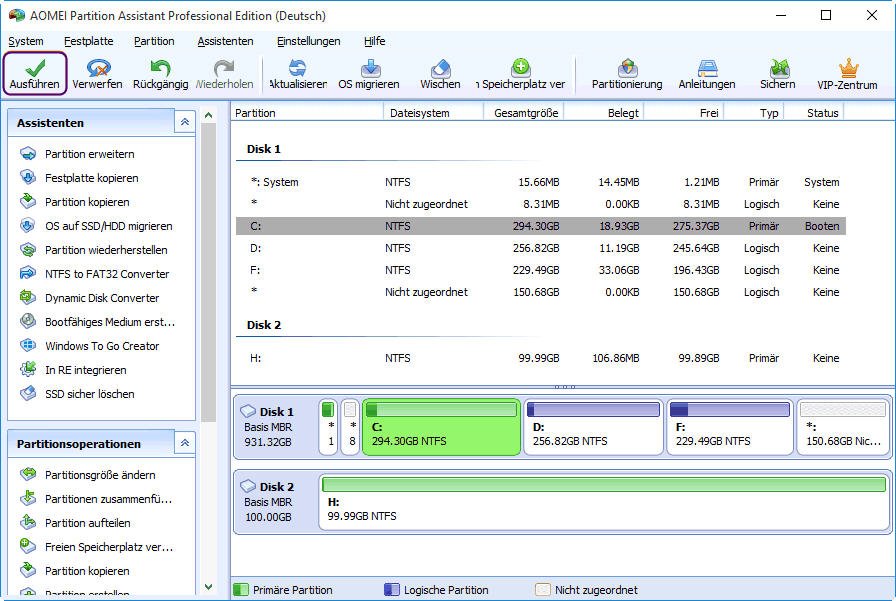This screenshot has width=896, height=601.
Task: Select the D: partition row in list
Action: (541, 248)
